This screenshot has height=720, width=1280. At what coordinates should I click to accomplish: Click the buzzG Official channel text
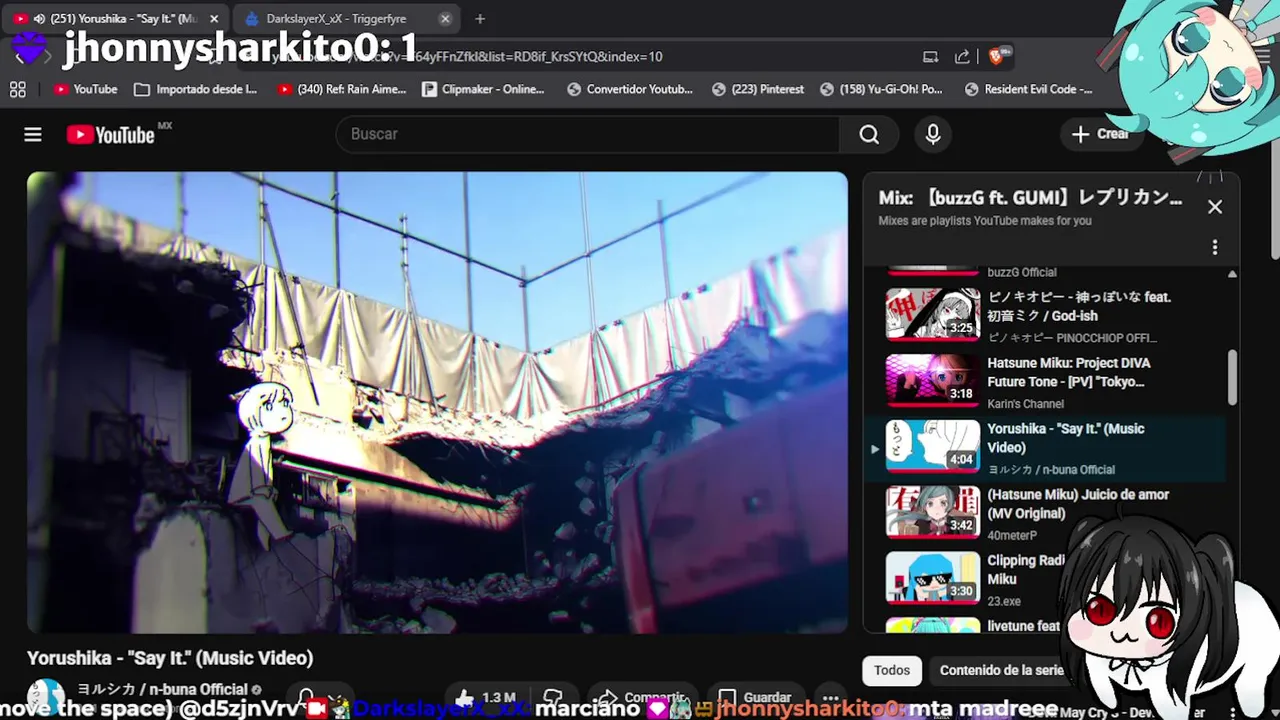1021,272
